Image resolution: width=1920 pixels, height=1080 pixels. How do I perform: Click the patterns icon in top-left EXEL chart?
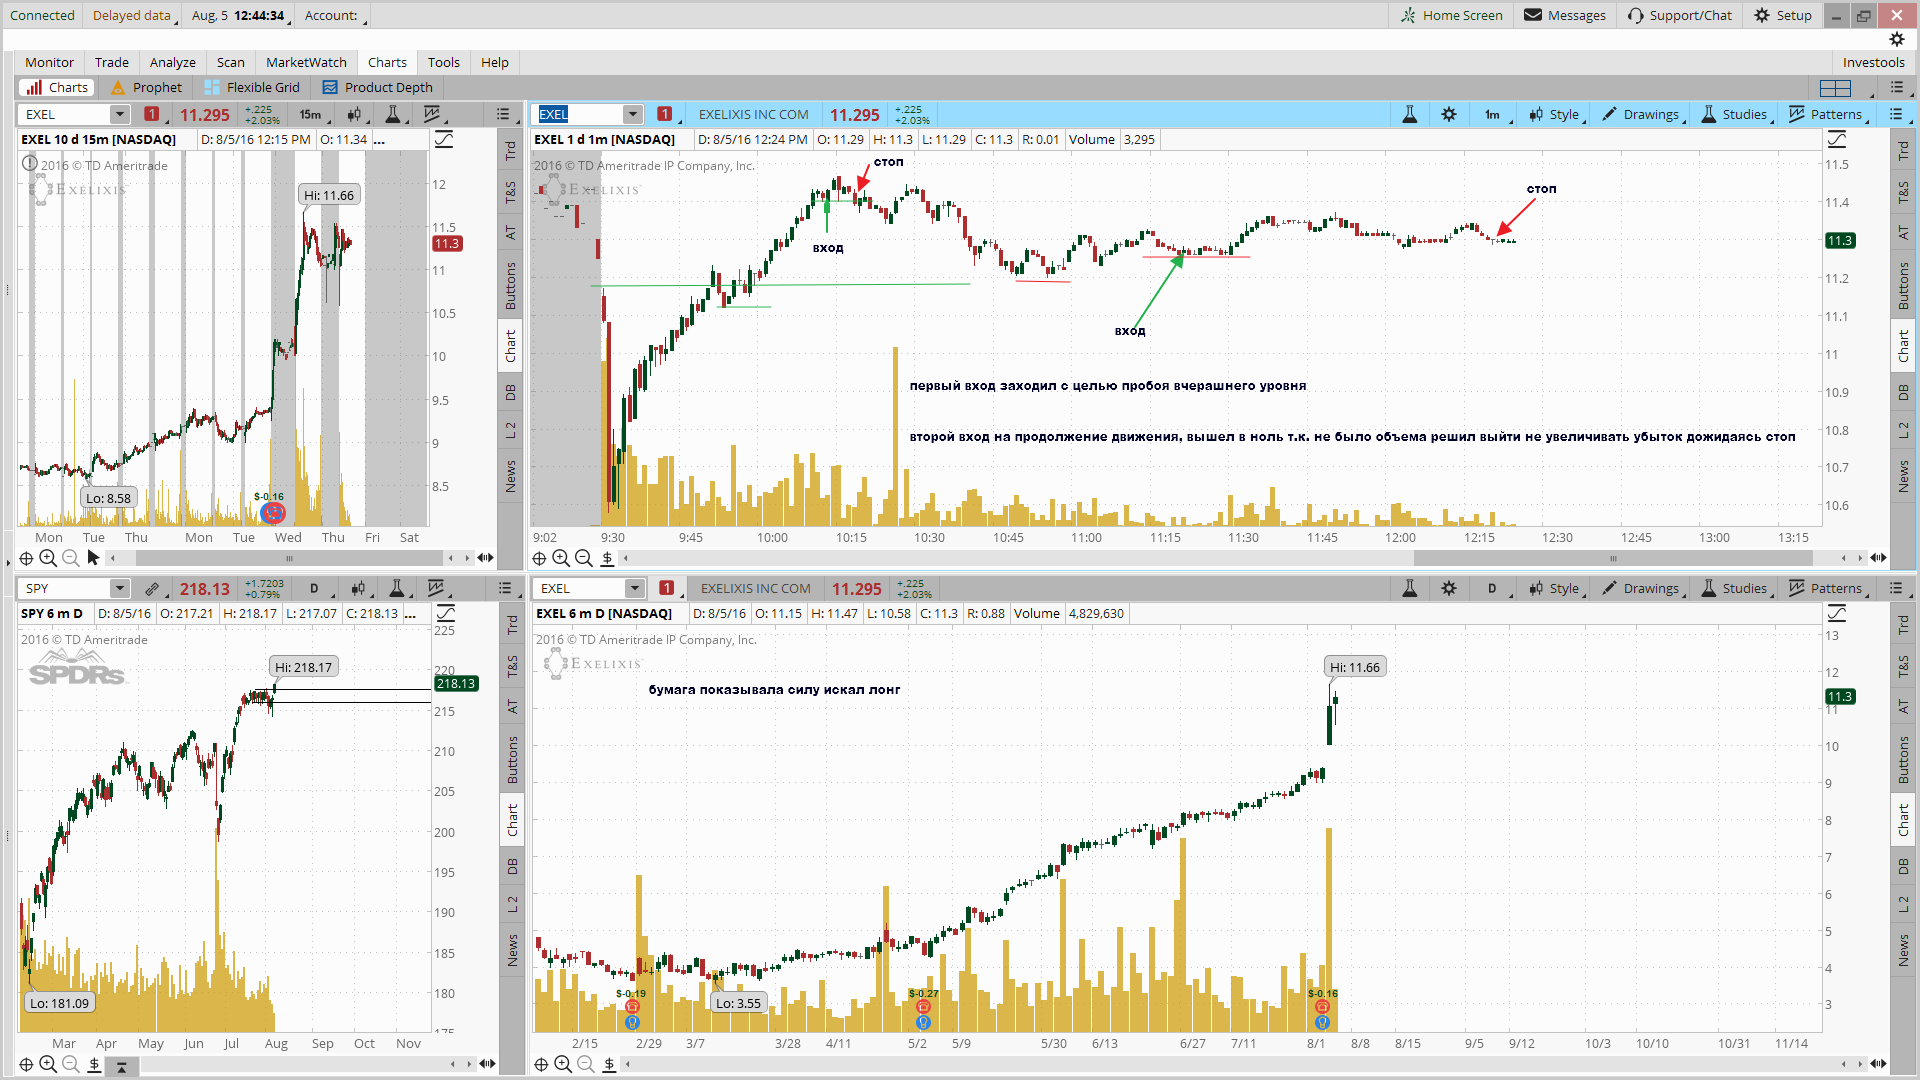[x=432, y=115]
